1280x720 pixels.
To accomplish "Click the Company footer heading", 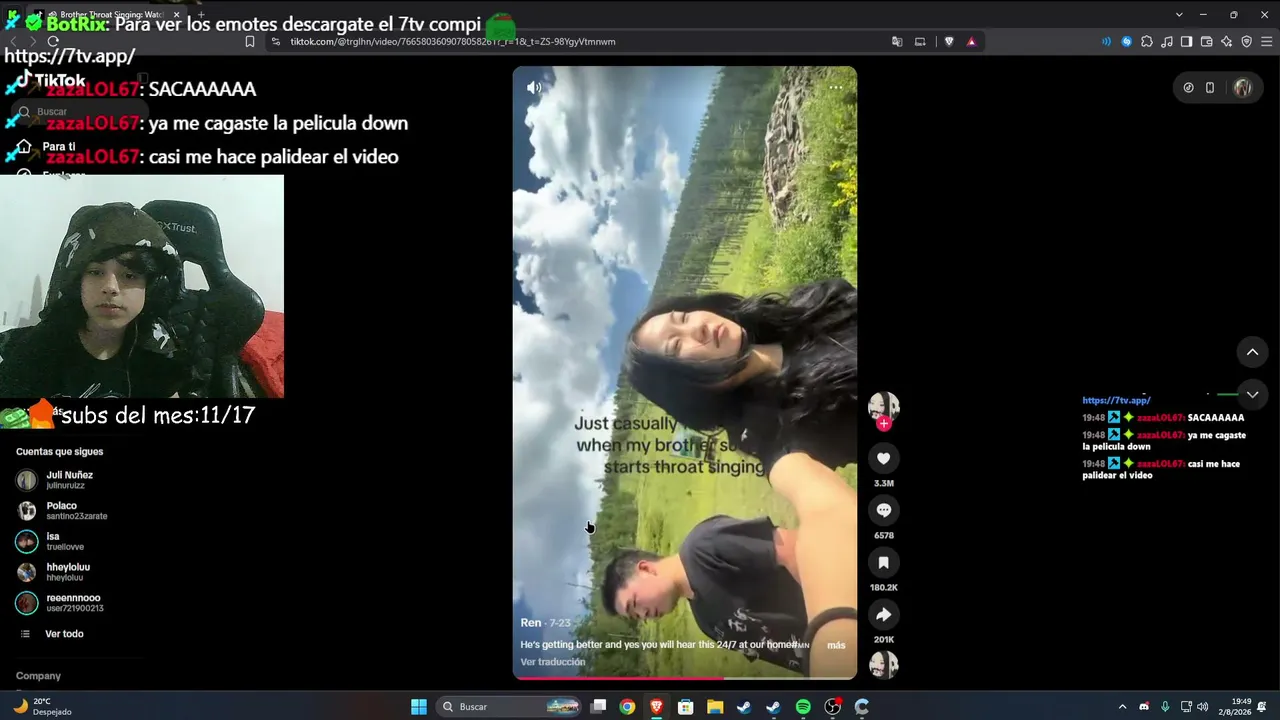I will [38, 676].
